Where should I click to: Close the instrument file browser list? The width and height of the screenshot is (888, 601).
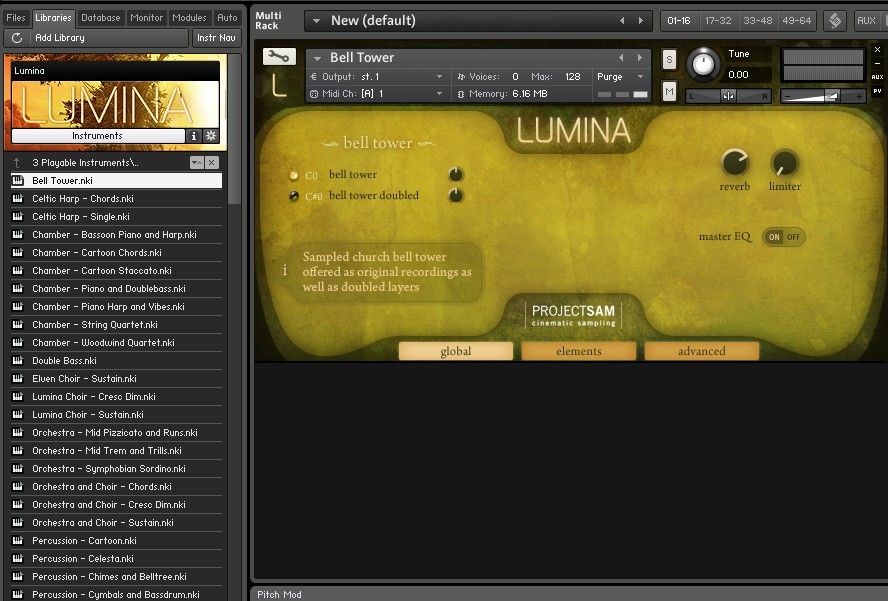(x=212, y=162)
